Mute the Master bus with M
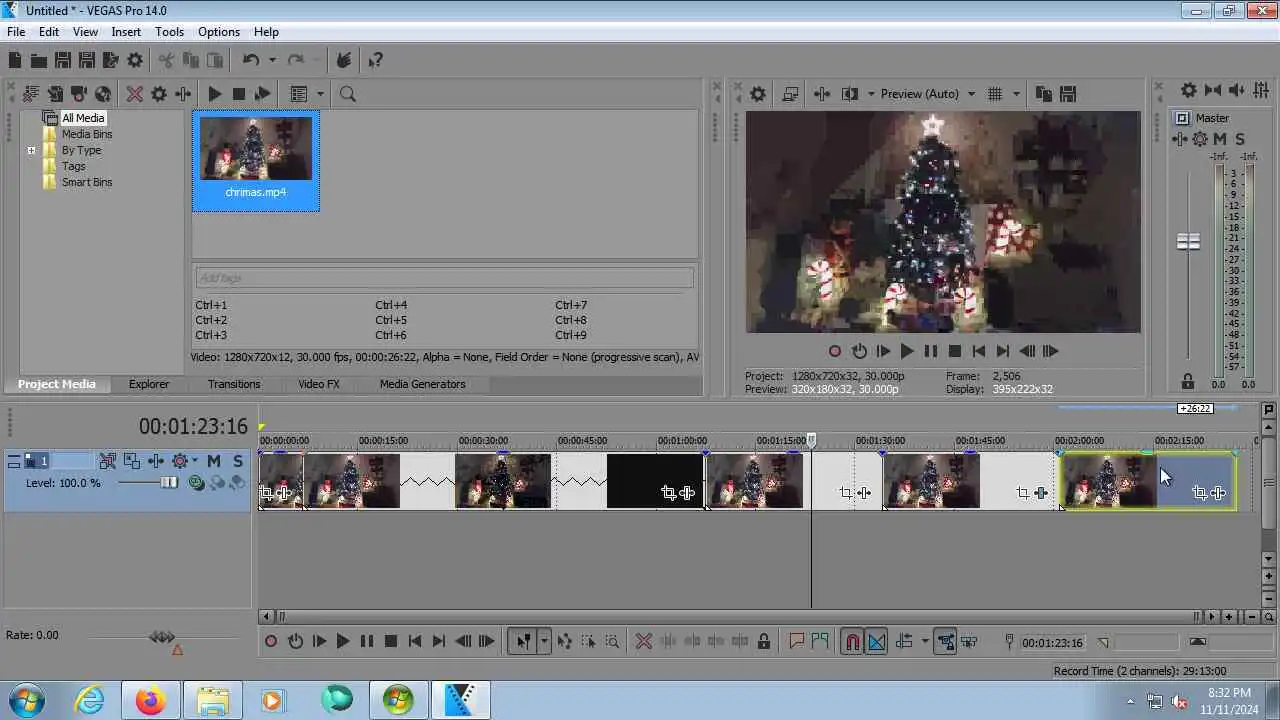 click(x=1220, y=139)
